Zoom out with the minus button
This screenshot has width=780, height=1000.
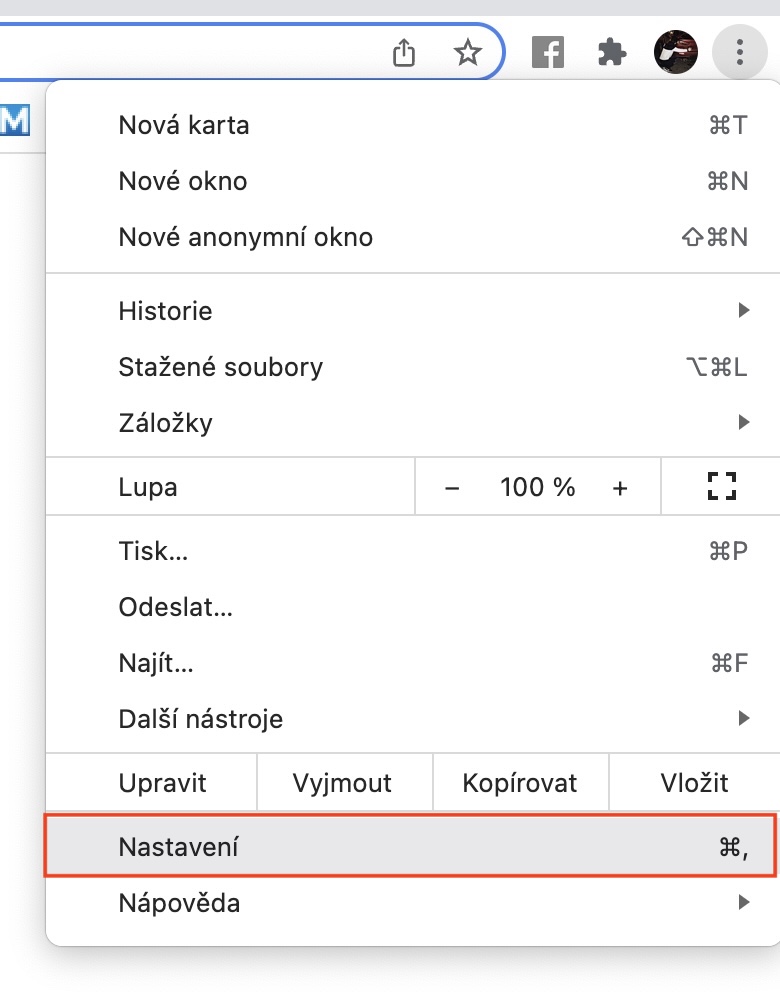click(x=452, y=488)
